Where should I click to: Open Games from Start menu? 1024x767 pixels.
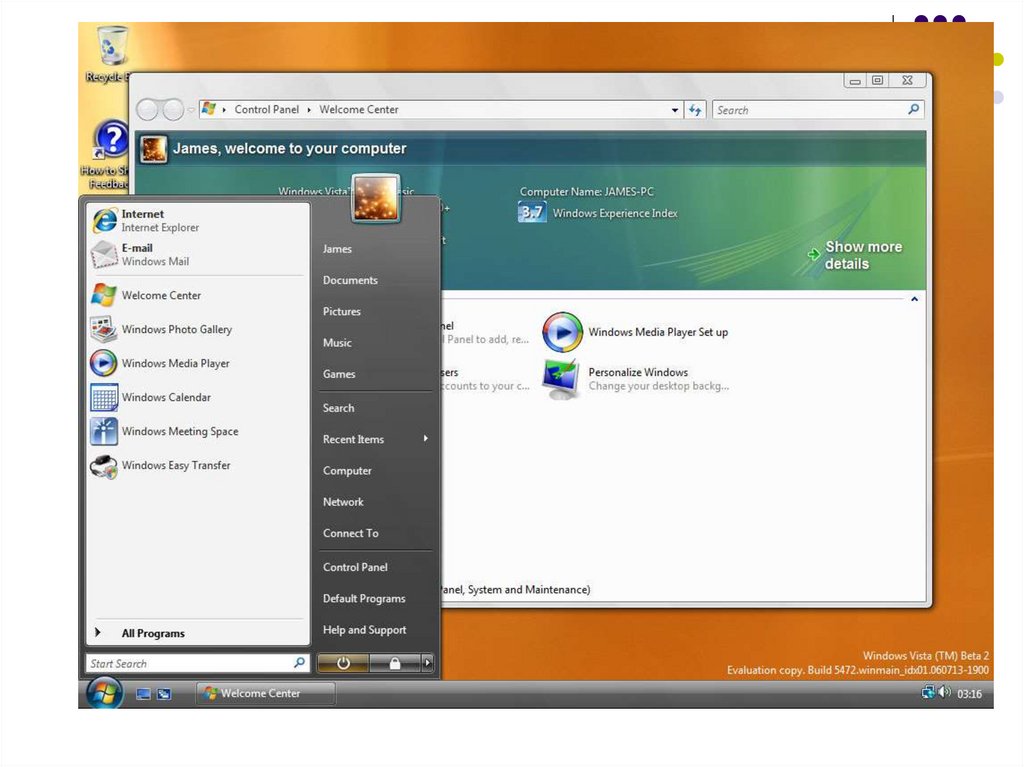pyautogui.click(x=339, y=374)
